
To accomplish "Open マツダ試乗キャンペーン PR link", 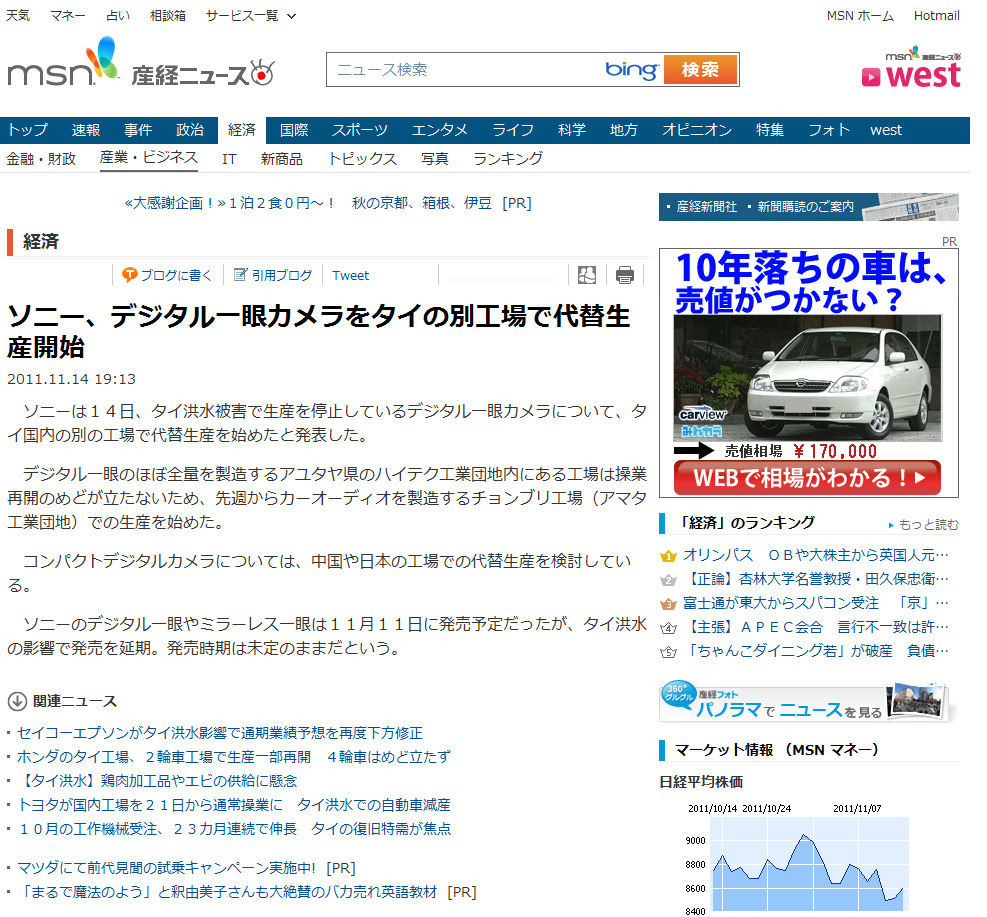I will (166, 869).
